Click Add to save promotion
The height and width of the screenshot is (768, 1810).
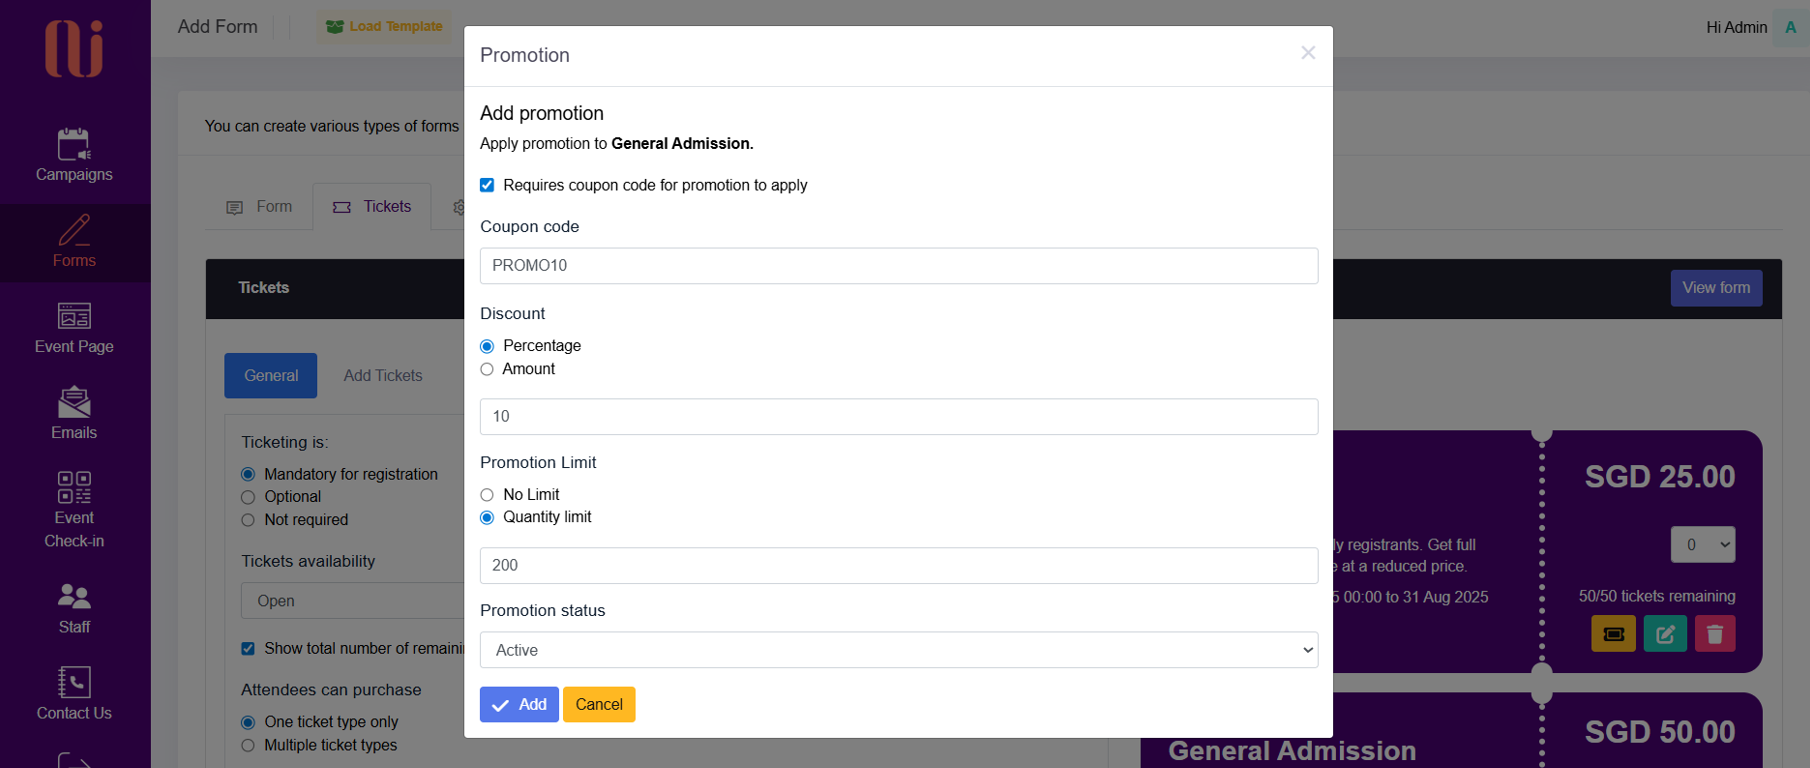coord(519,705)
